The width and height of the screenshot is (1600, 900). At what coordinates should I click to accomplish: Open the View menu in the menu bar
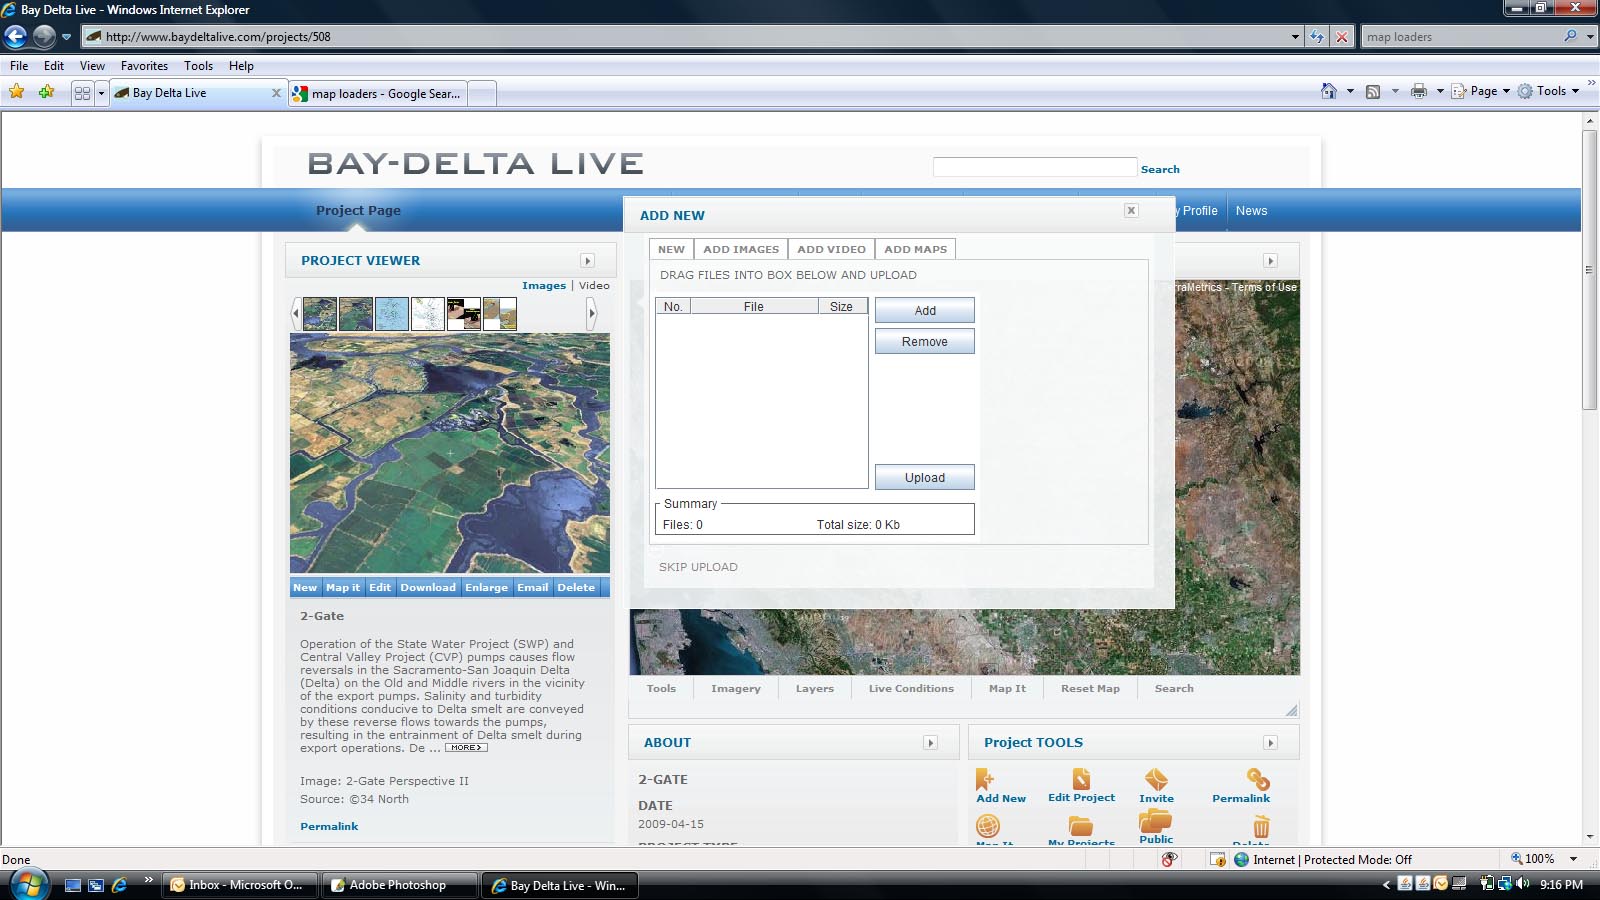point(92,66)
